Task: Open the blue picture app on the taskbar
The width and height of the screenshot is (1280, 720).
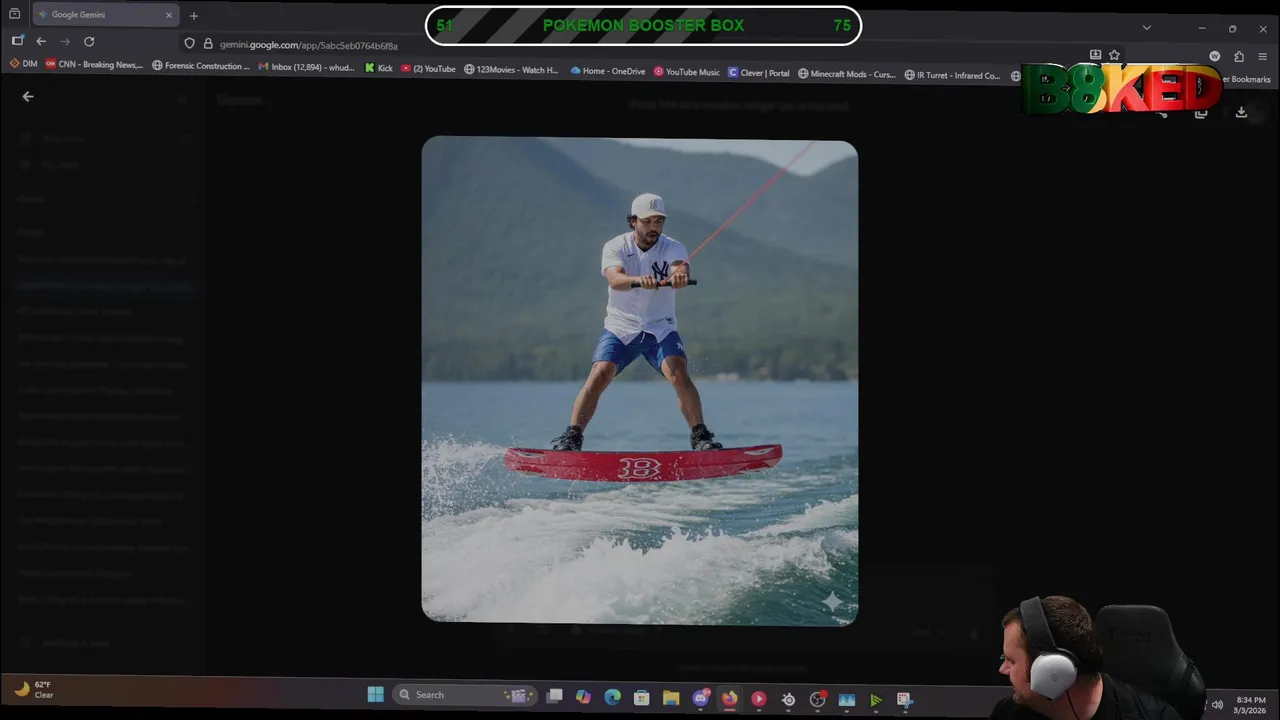Action: pos(847,701)
